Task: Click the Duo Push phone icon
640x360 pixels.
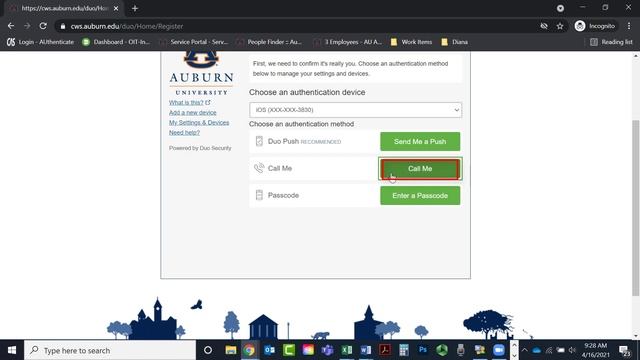Action: 259,141
